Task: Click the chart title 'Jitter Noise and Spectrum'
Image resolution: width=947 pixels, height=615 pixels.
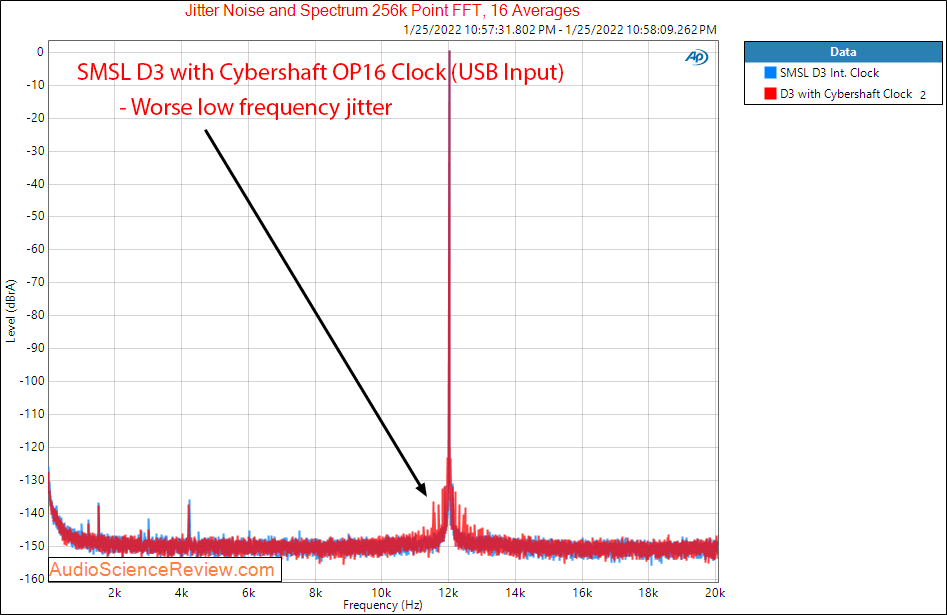Action: coord(382,10)
